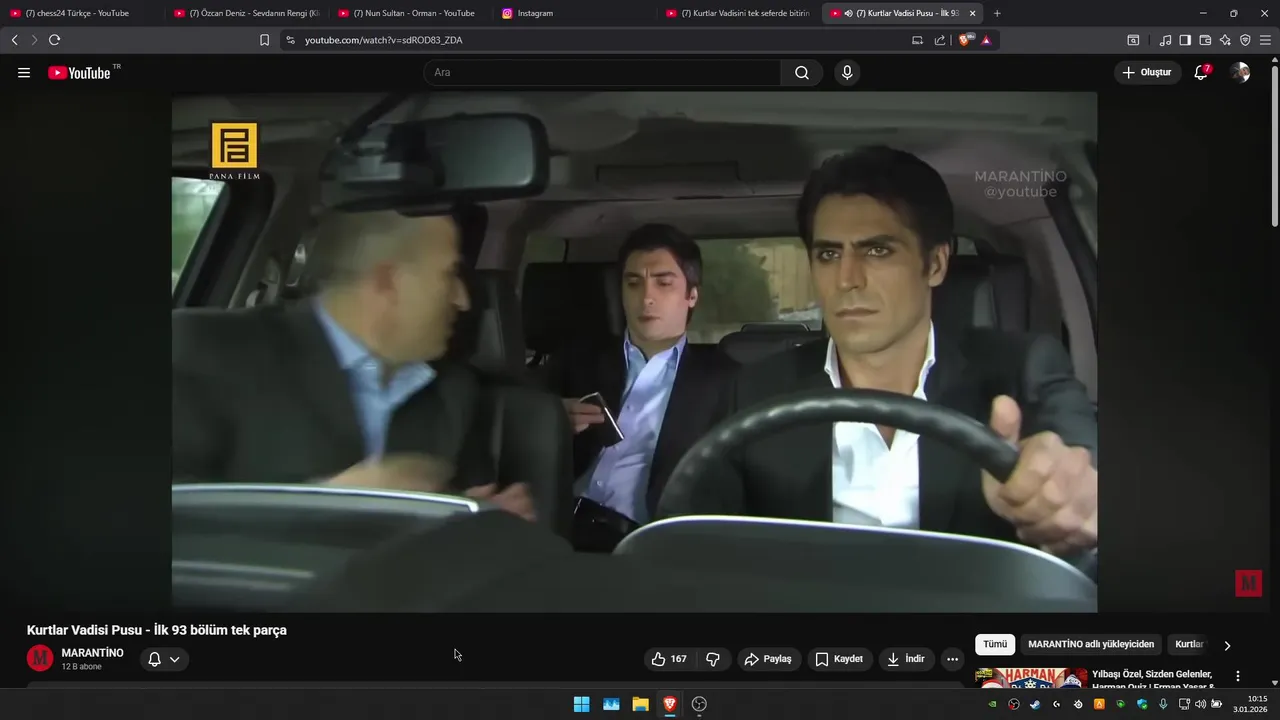Click the Windows Security shield tray icon
Viewport: 1280px width, 720px height.
(1142, 704)
